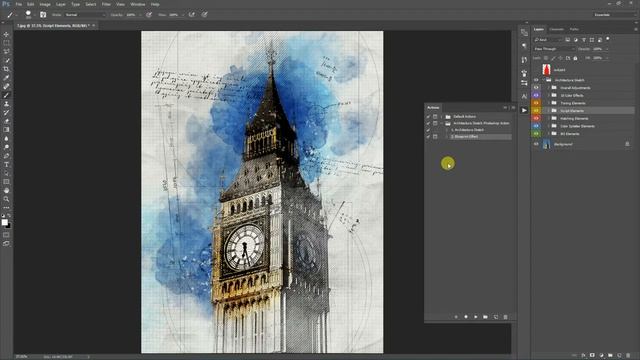Switch to the Channels tab
The image size is (640, 360).
pos(556,29)
